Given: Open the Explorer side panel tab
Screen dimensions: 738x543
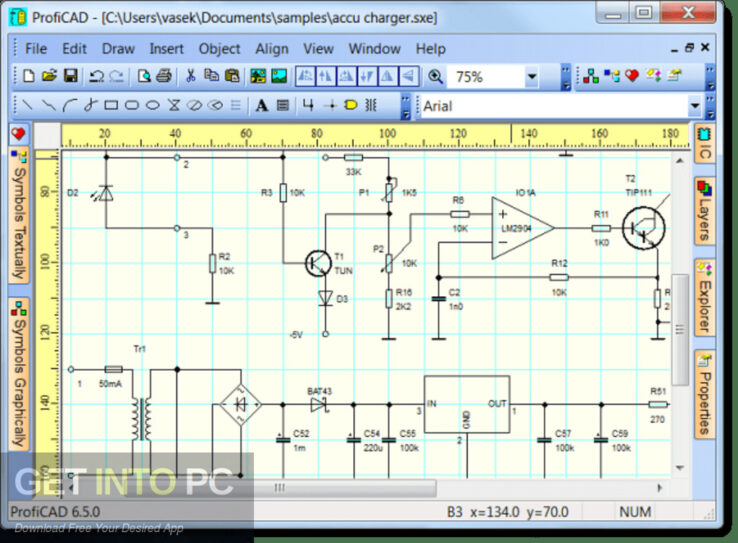Looking at the screenshot, I should pos(704,297).
